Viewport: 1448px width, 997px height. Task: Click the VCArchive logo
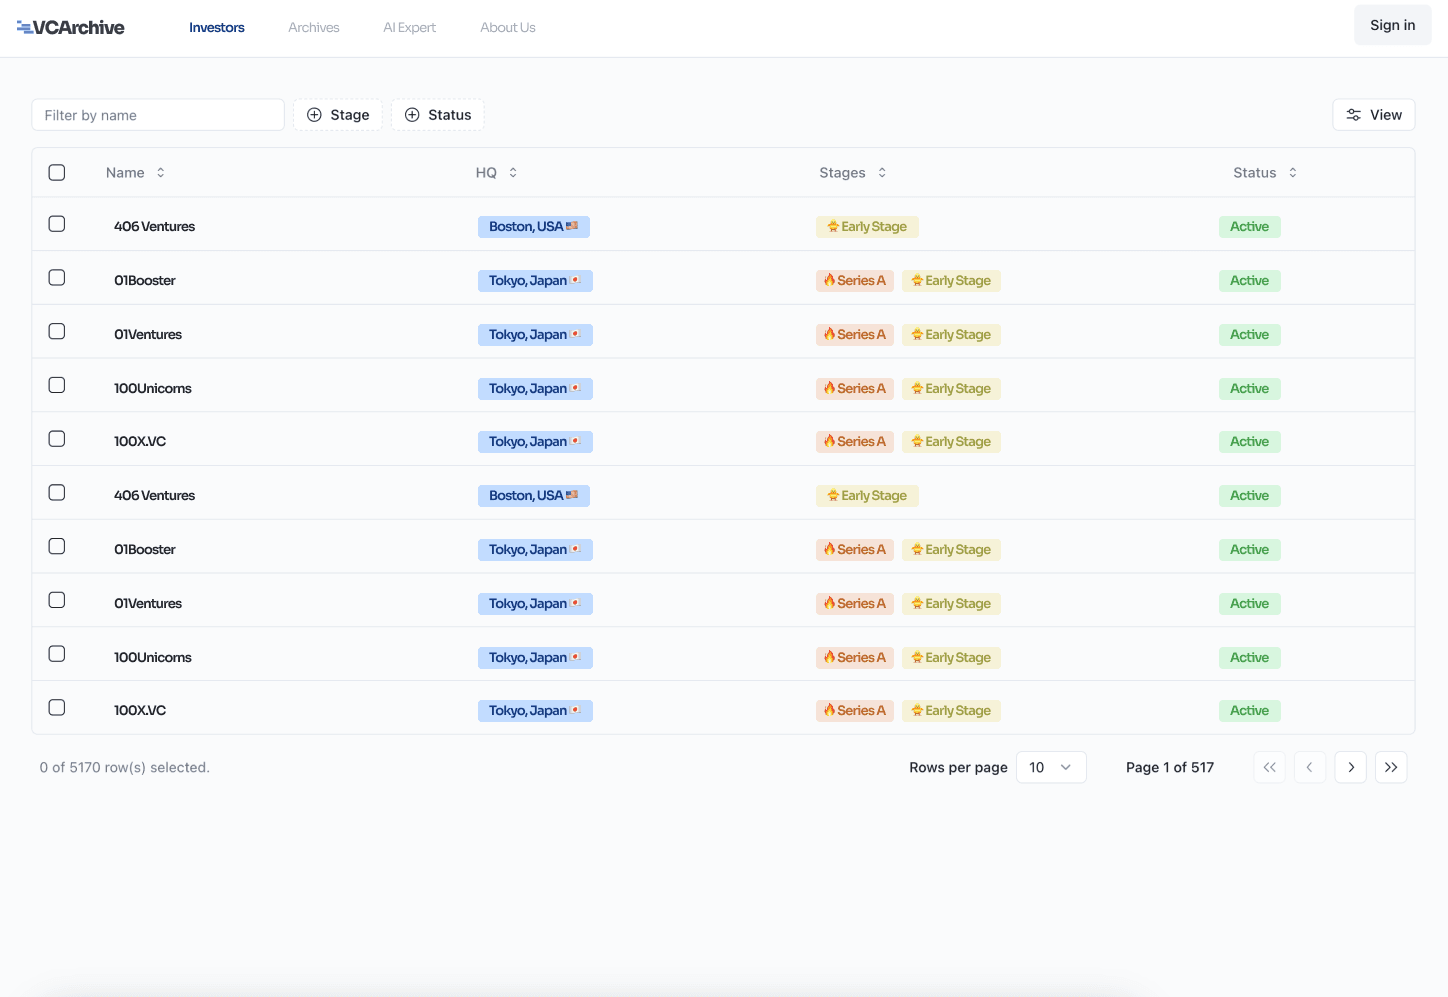[x=70, y=27]
